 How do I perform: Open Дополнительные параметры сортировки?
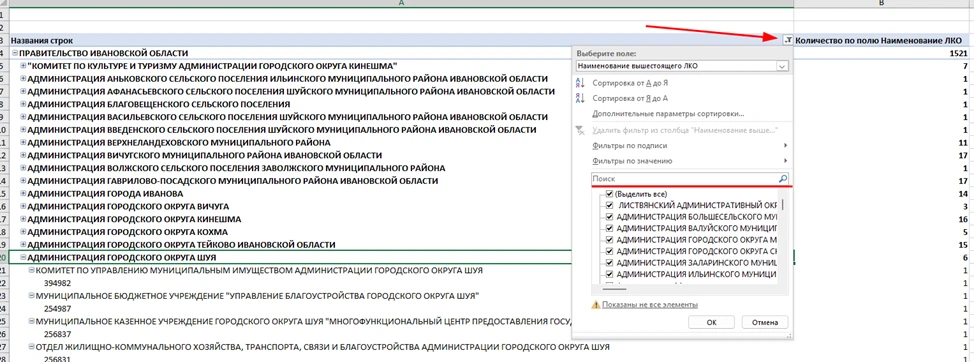click(668, 114)
